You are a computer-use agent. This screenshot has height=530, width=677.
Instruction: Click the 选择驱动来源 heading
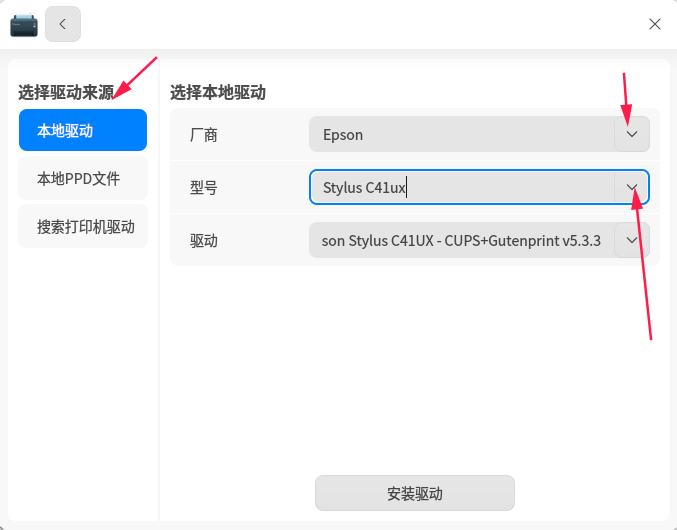[66, 92]
